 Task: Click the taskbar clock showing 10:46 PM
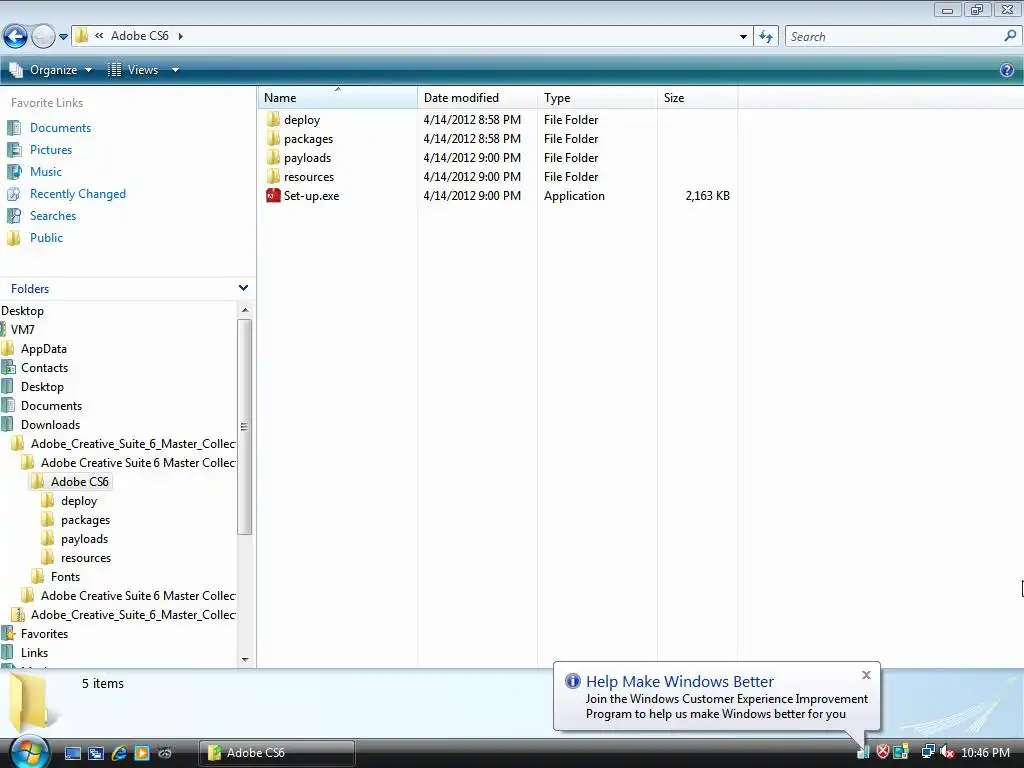(985, 752)
